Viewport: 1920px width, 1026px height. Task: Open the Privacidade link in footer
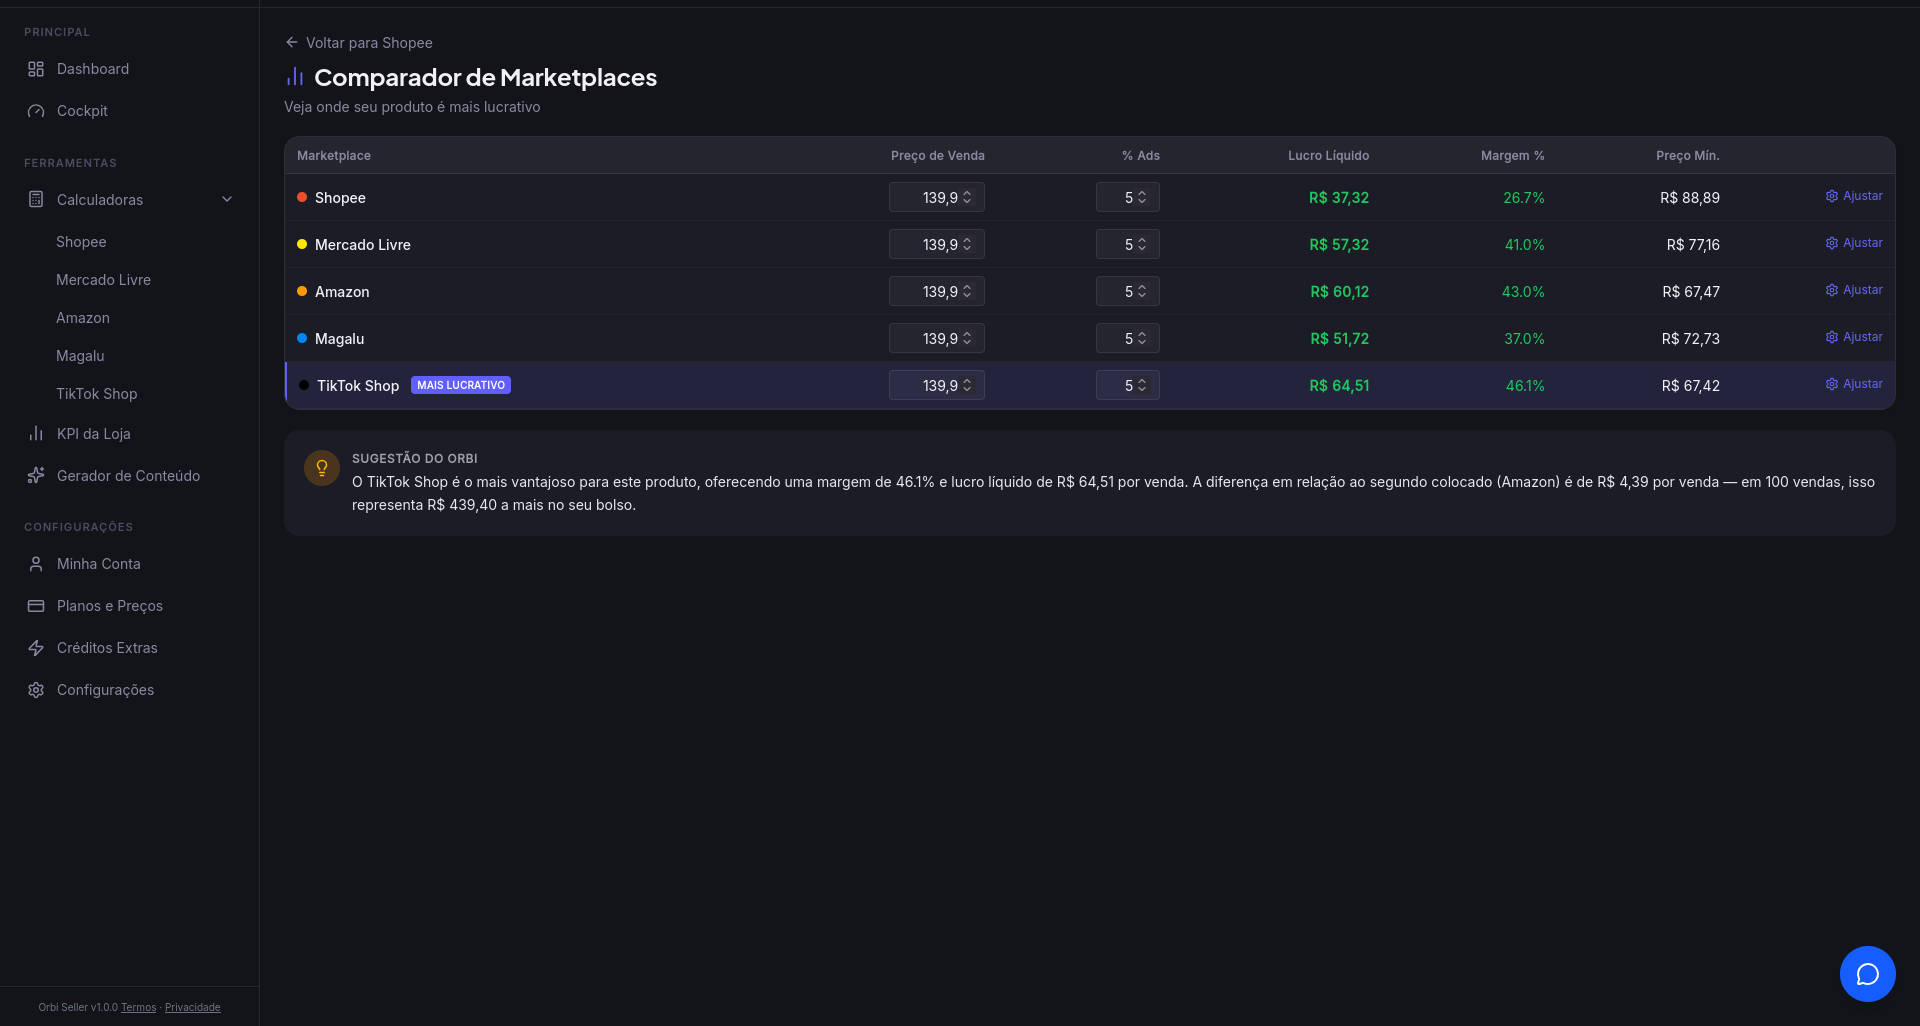(193, 1007)
